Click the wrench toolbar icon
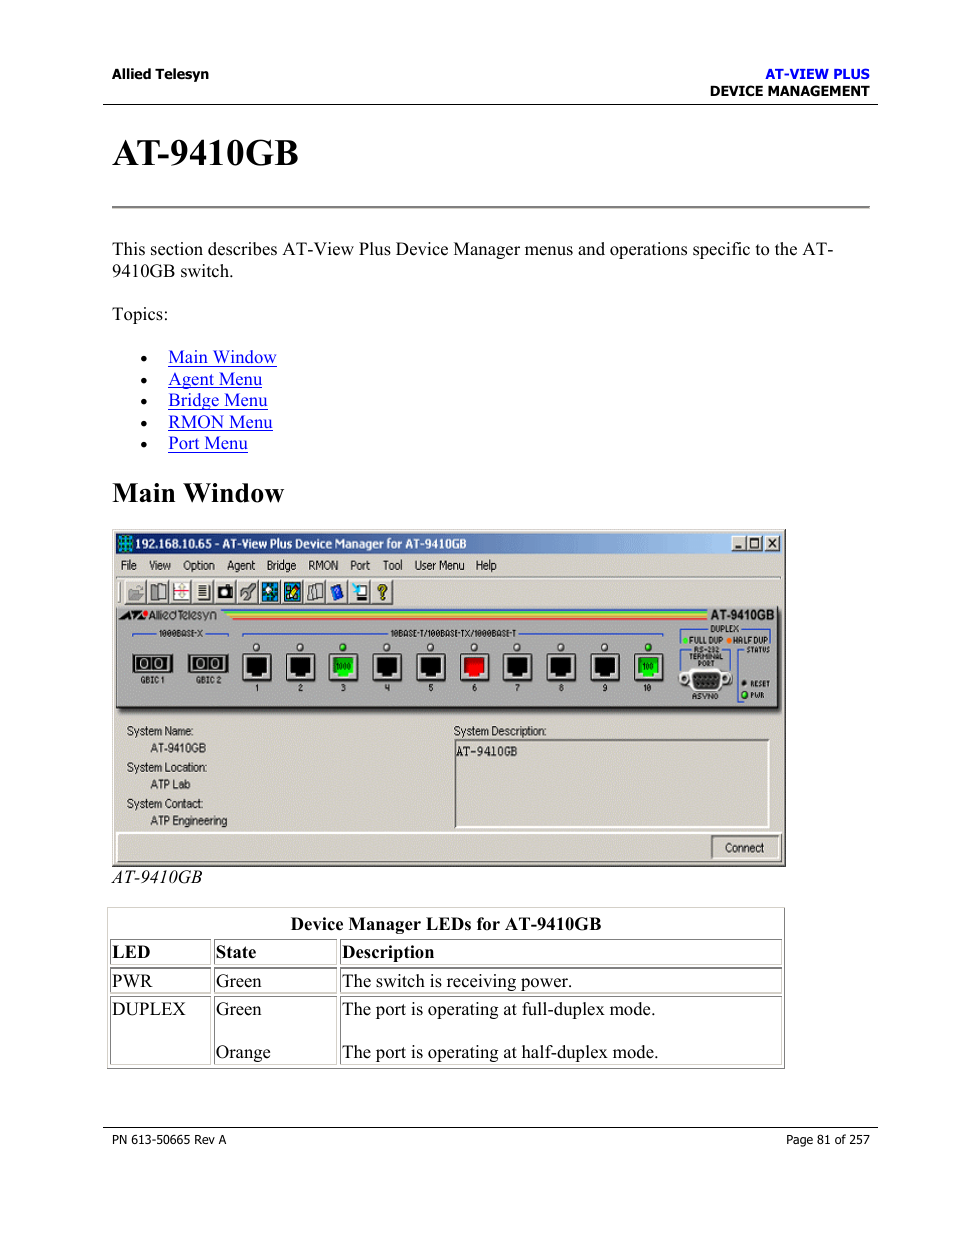 [x=248, y=592]
